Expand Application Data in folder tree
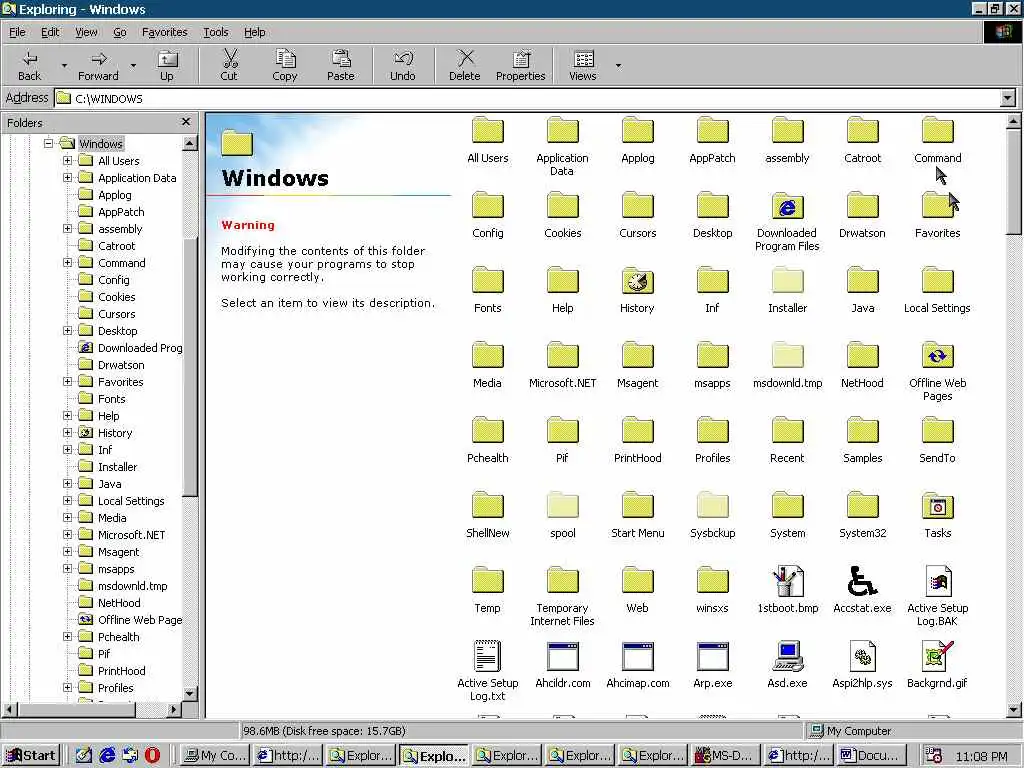Screen dimensions: 1024x768 tap(67, 177)
